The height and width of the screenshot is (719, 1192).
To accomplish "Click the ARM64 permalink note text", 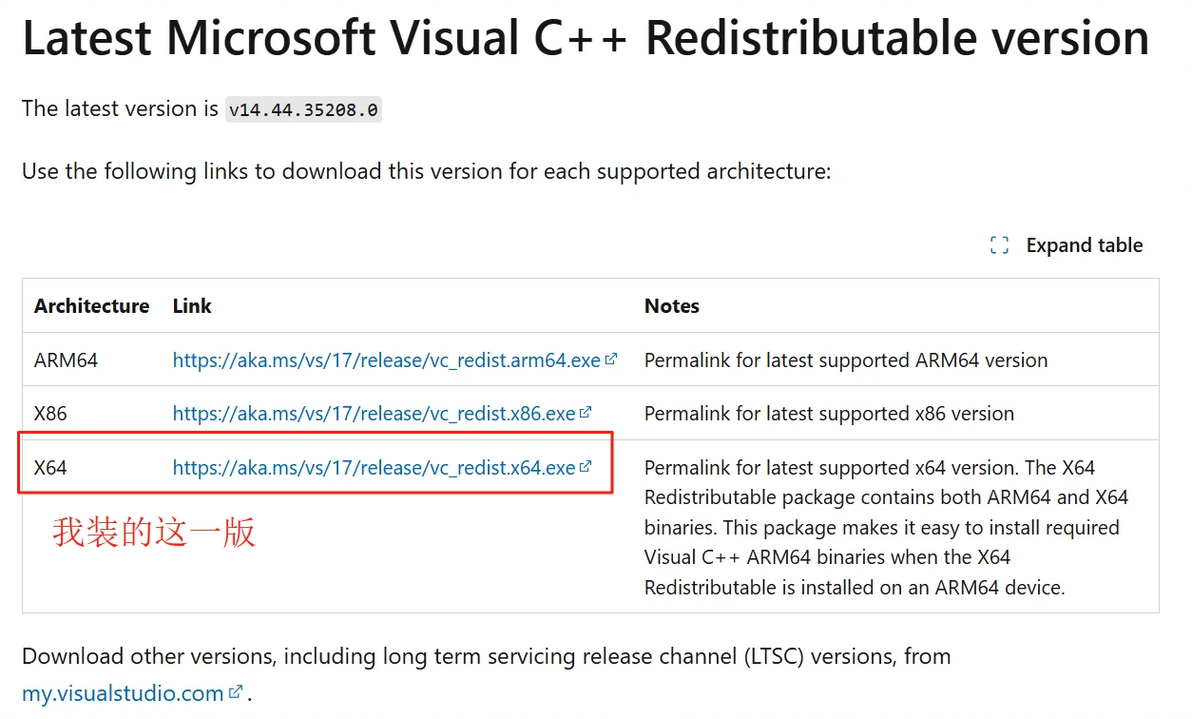I will click(845, 360).
